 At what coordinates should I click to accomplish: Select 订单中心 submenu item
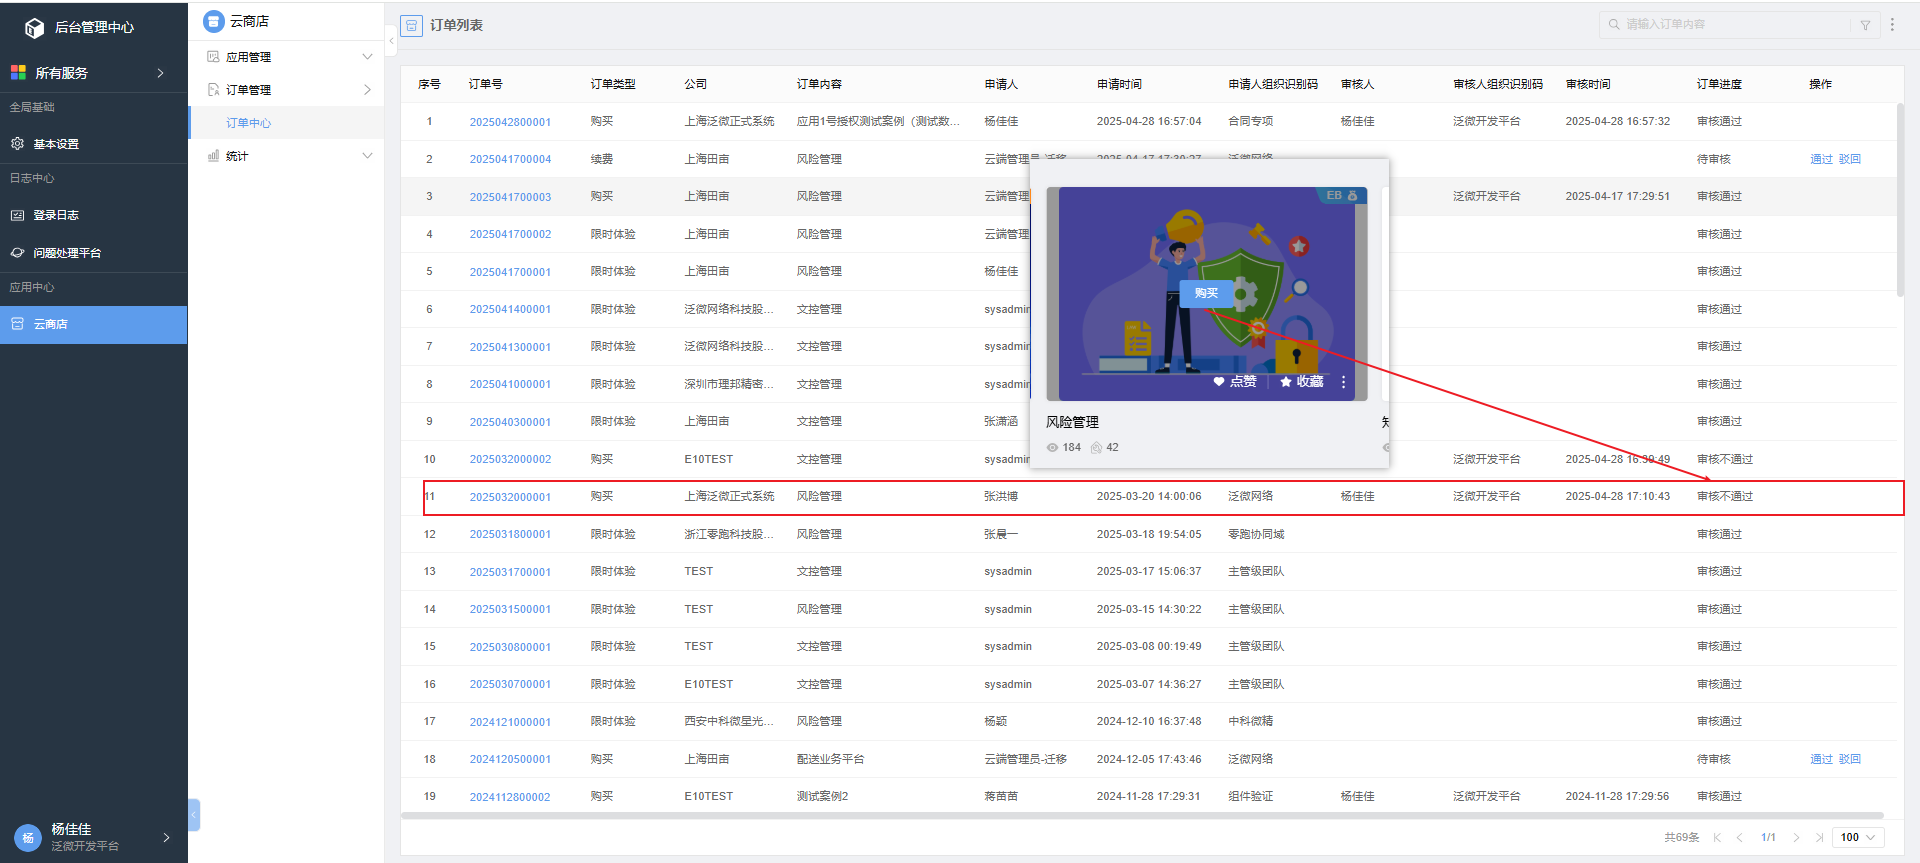click(287, 123)
